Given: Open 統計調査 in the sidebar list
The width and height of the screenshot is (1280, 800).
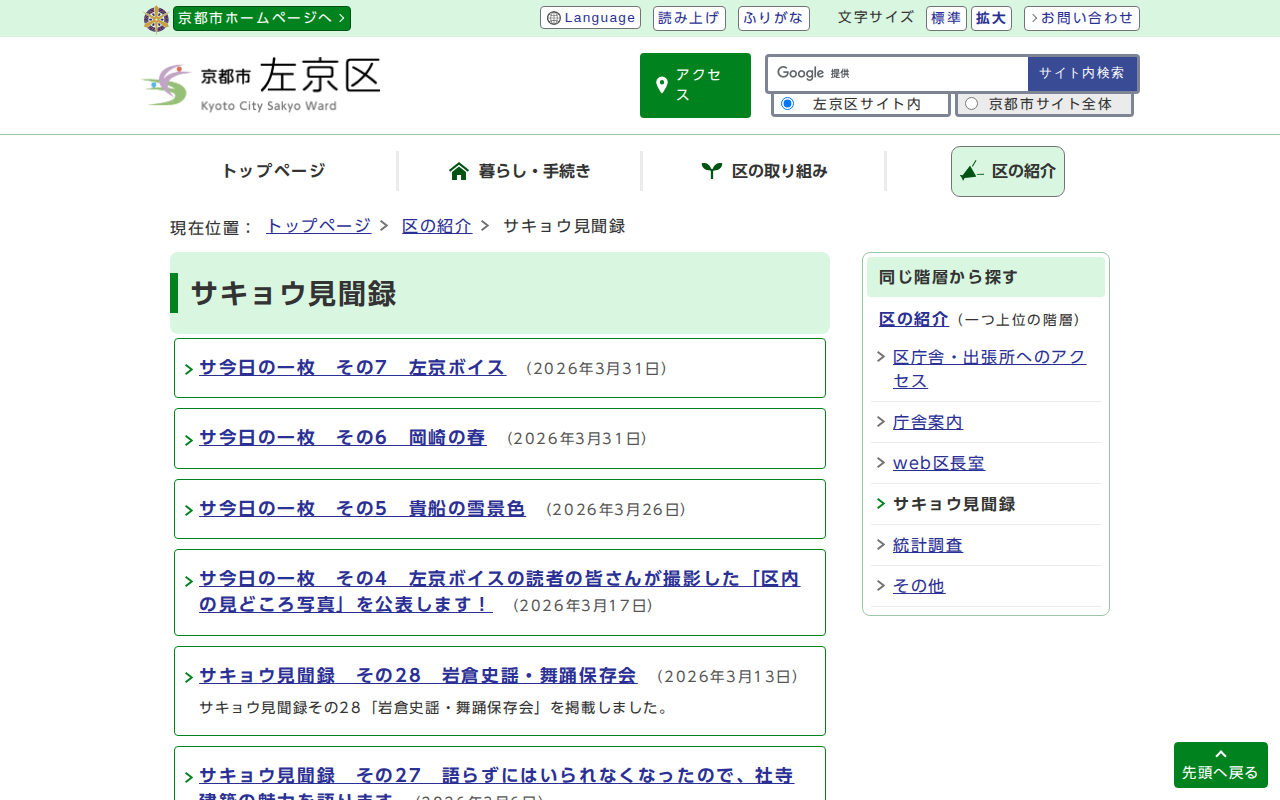Looking at the screenshot, I should coord(927,545).
